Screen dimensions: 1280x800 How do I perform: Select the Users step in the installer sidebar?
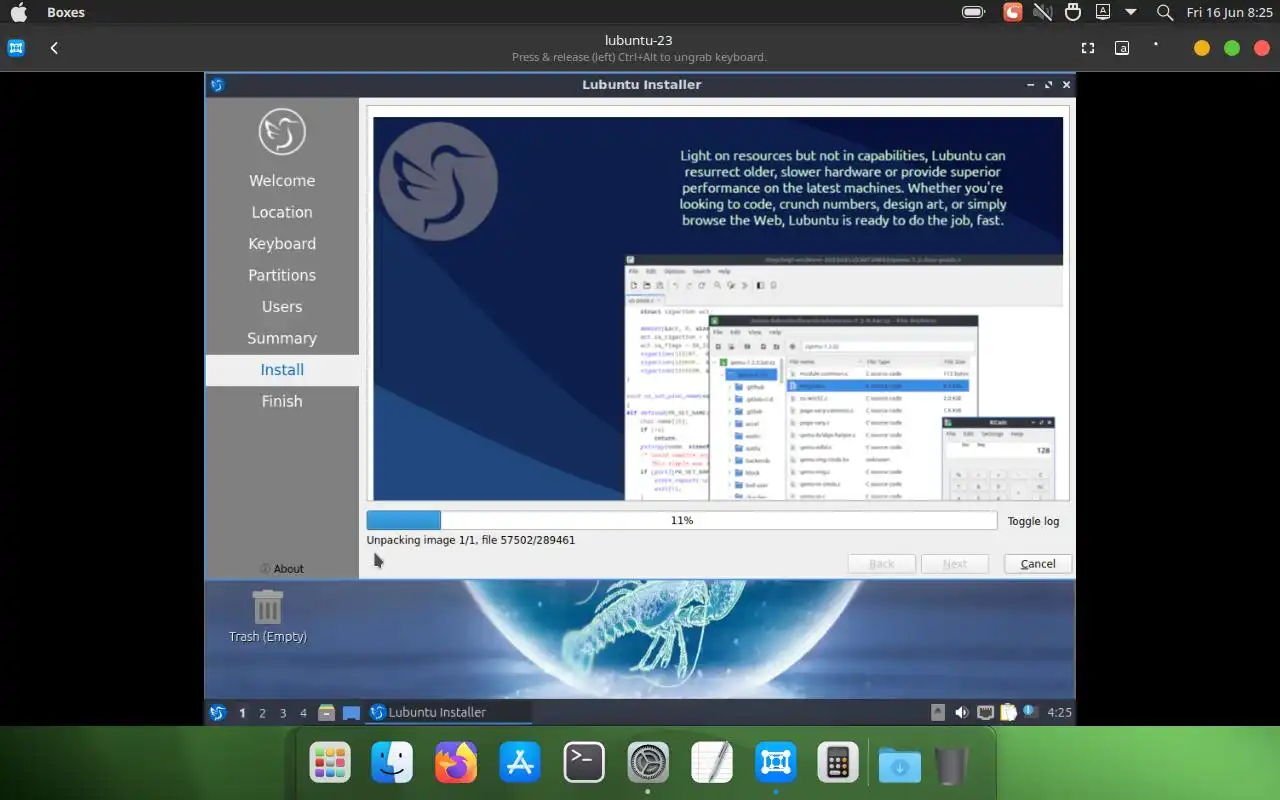(282, 307)
